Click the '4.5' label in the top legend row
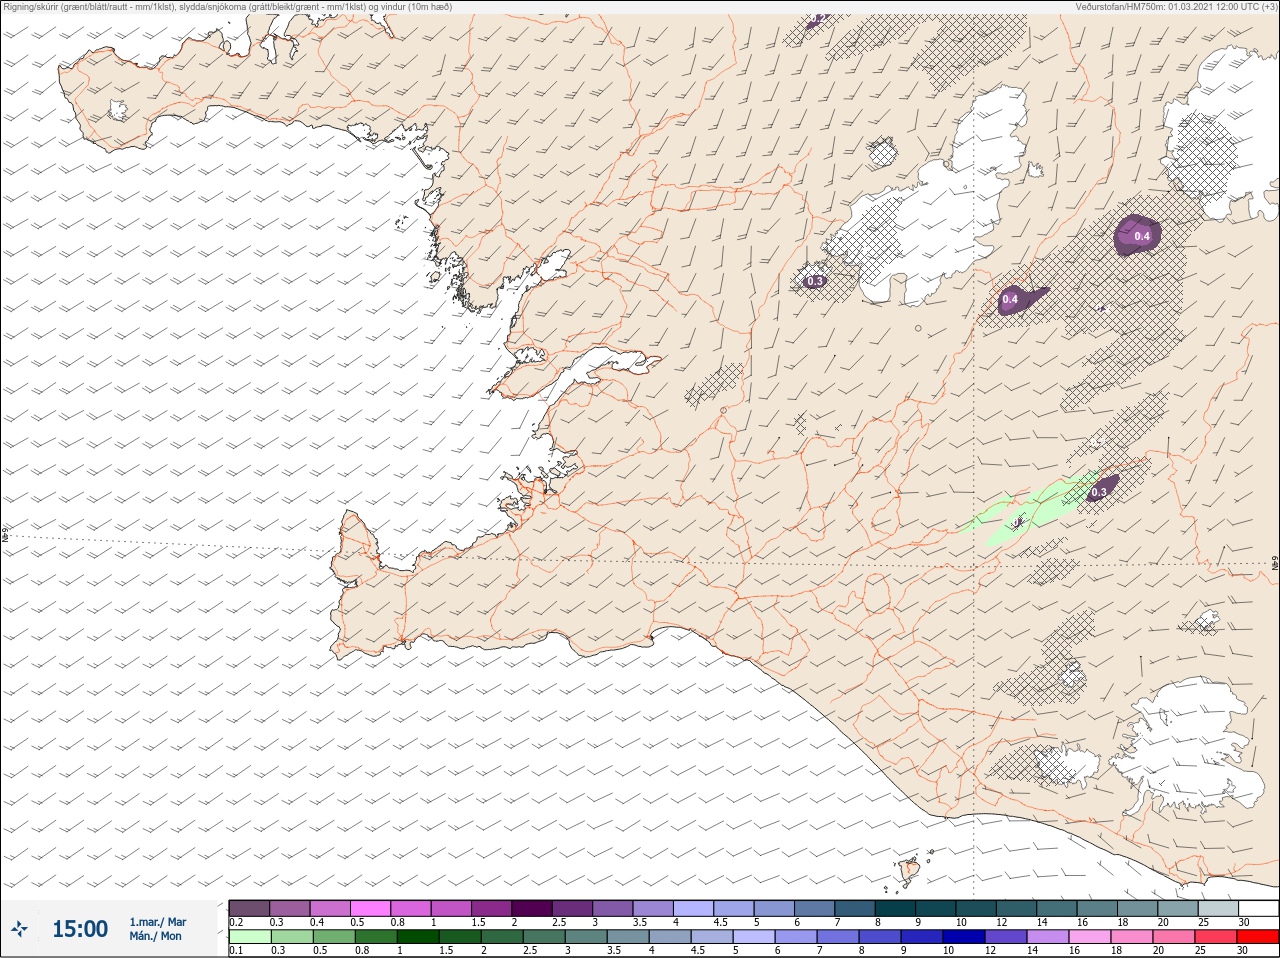This screenshot has height=958, width=1280. [x=720, y=922]
